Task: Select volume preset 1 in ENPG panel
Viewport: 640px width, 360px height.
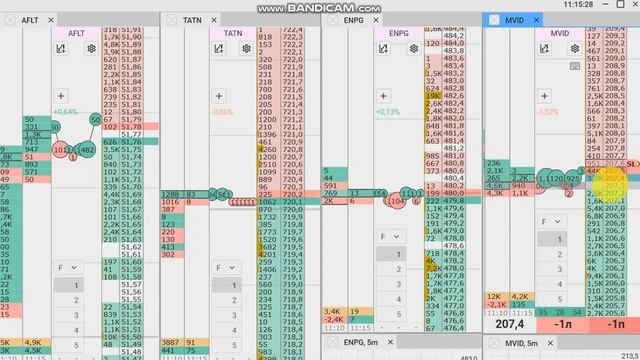Action: pos(391,254)
